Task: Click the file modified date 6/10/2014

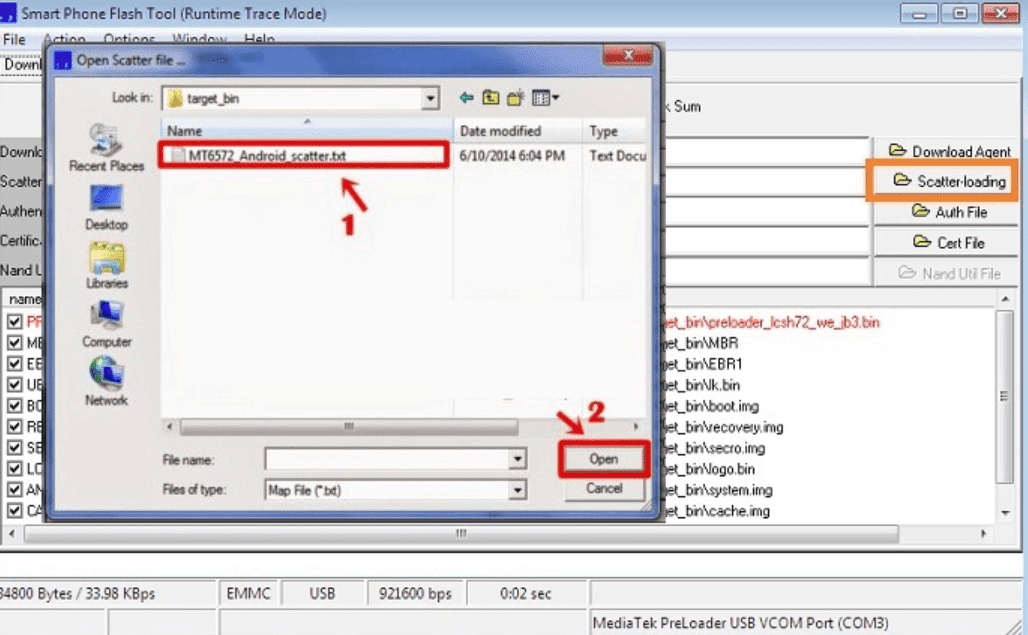Action: click(x=512, y=155)
